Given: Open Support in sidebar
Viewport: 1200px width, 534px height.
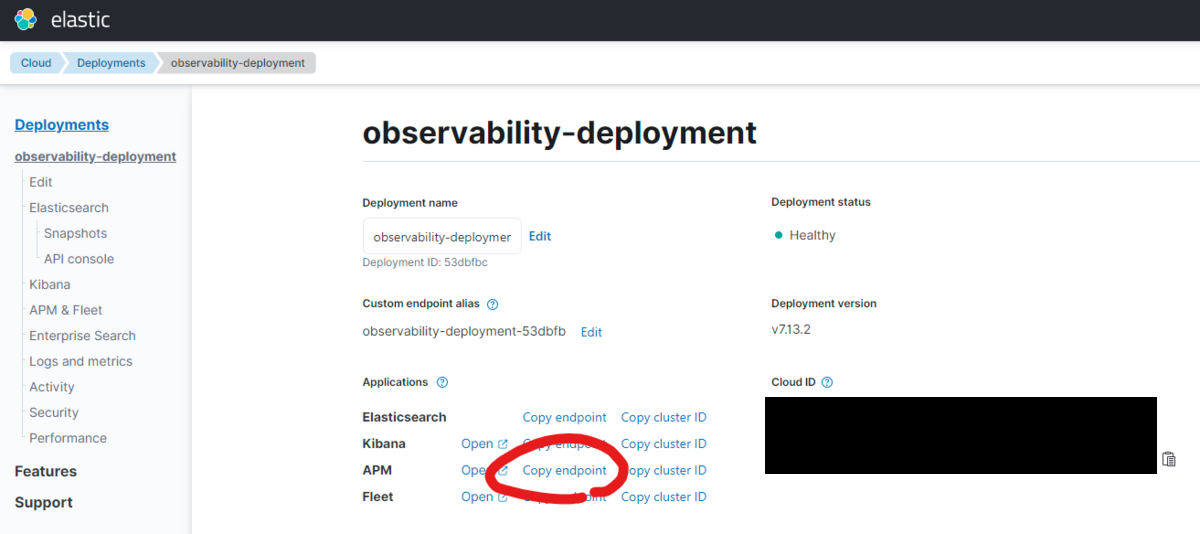Looking at the screenshot, I should click(x=44, y=503).
